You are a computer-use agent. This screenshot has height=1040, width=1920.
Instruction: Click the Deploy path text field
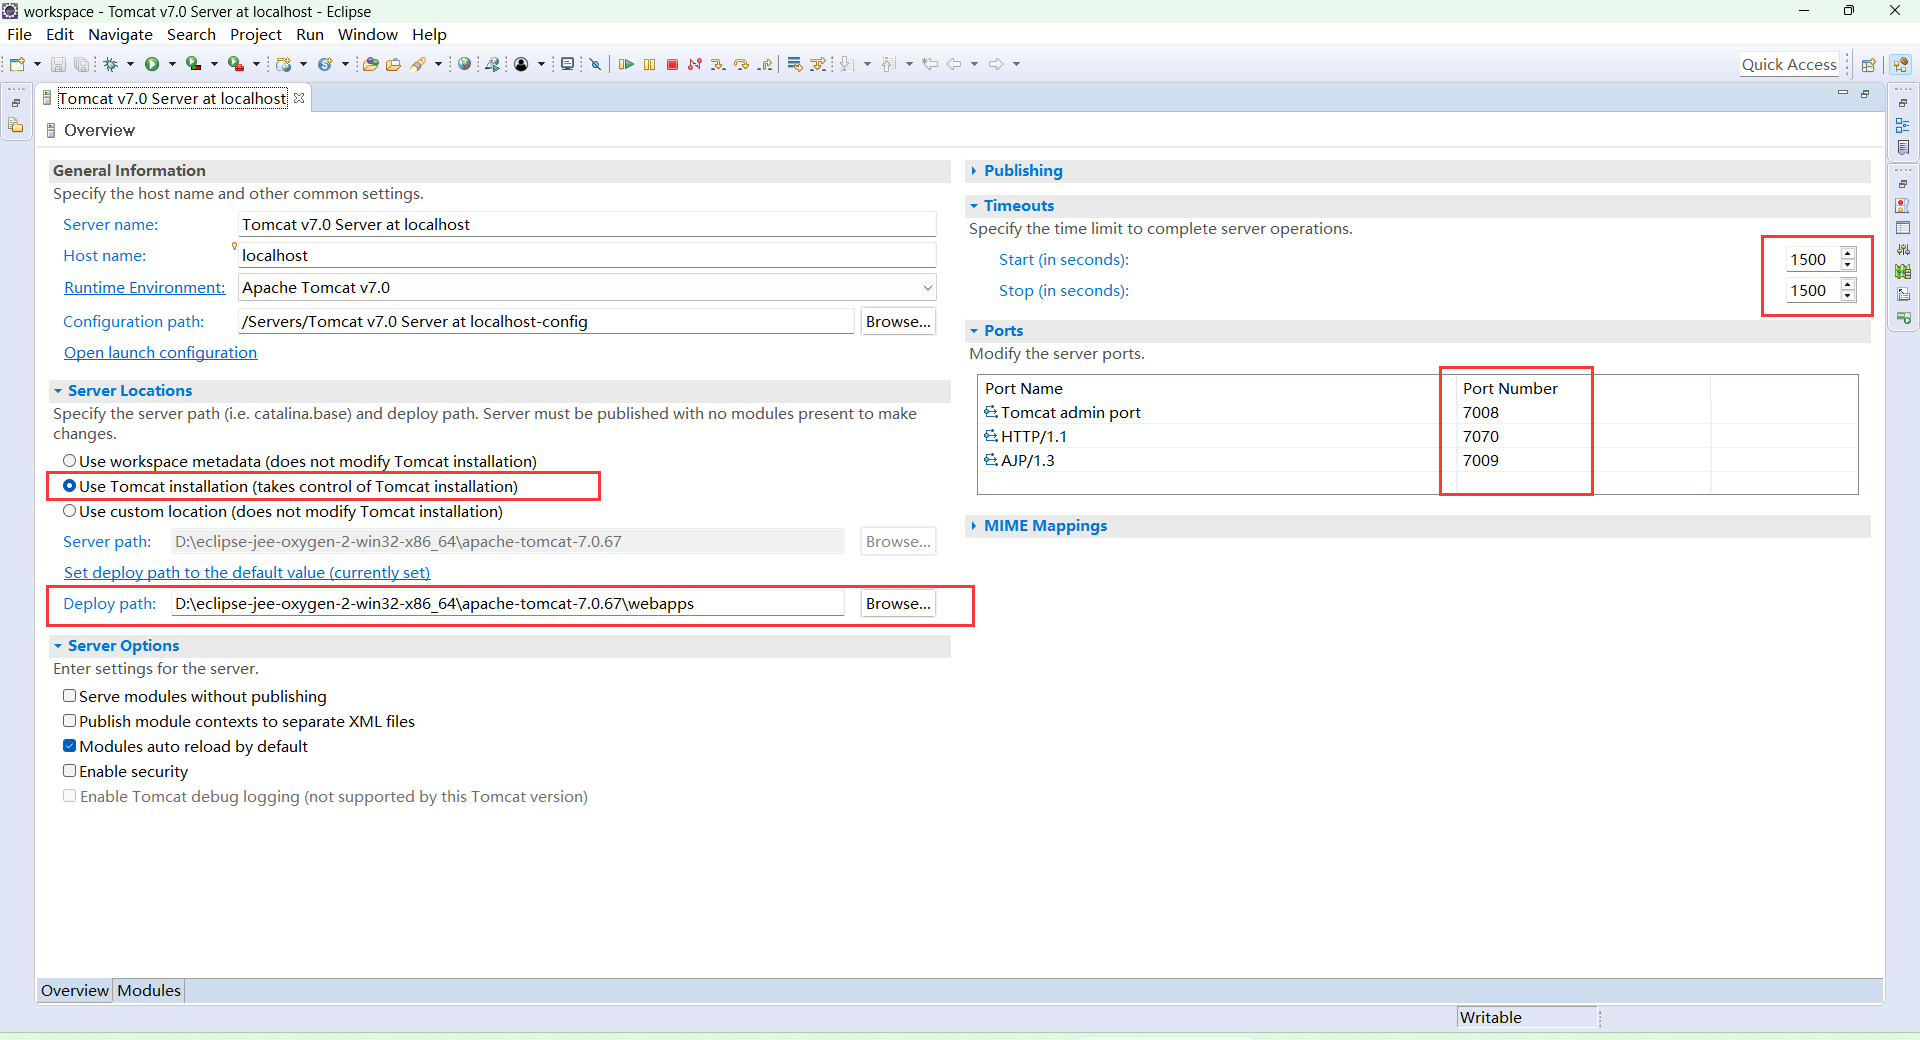508,603
